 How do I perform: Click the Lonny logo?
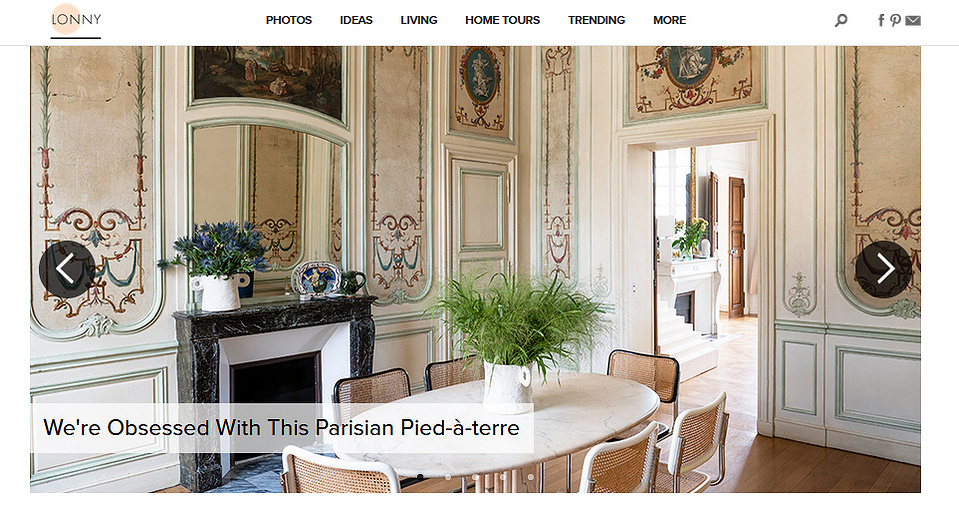tap(76, 20)
